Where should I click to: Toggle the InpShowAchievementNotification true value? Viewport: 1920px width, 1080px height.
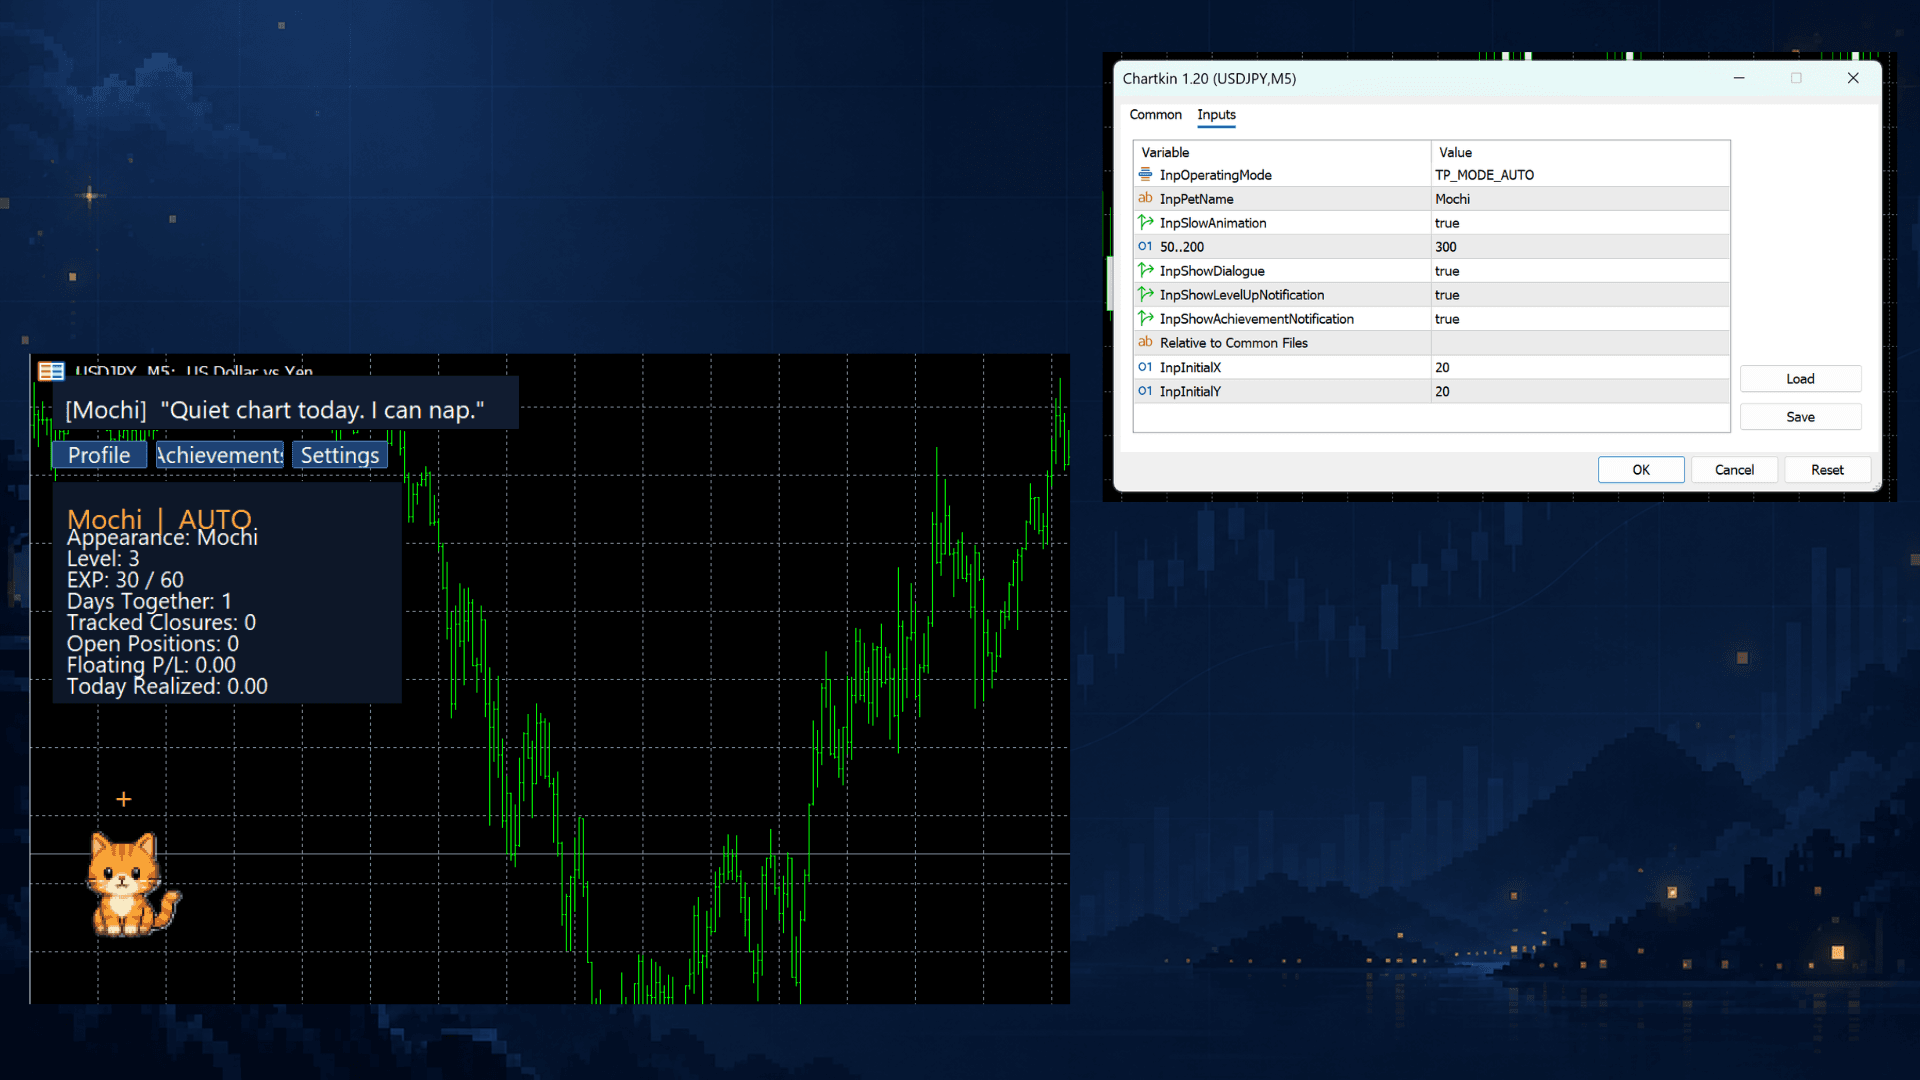(1580, 319)
